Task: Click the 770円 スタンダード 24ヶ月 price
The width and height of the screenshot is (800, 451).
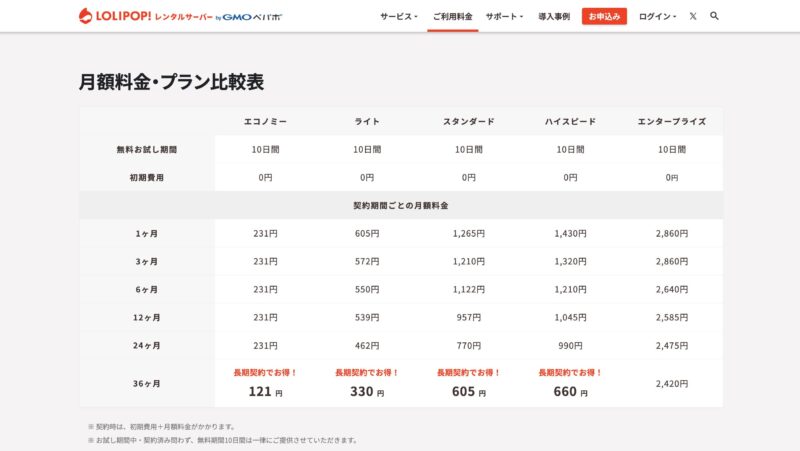Action: click(468, 345)
